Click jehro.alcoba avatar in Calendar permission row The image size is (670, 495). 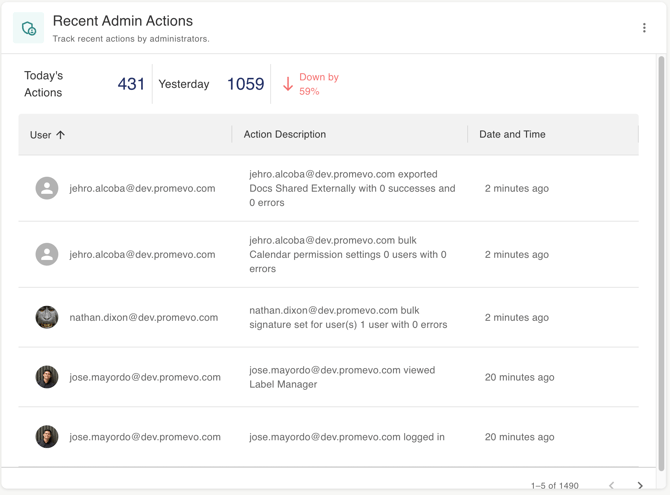pyautogui.click(x=47, y=254)
